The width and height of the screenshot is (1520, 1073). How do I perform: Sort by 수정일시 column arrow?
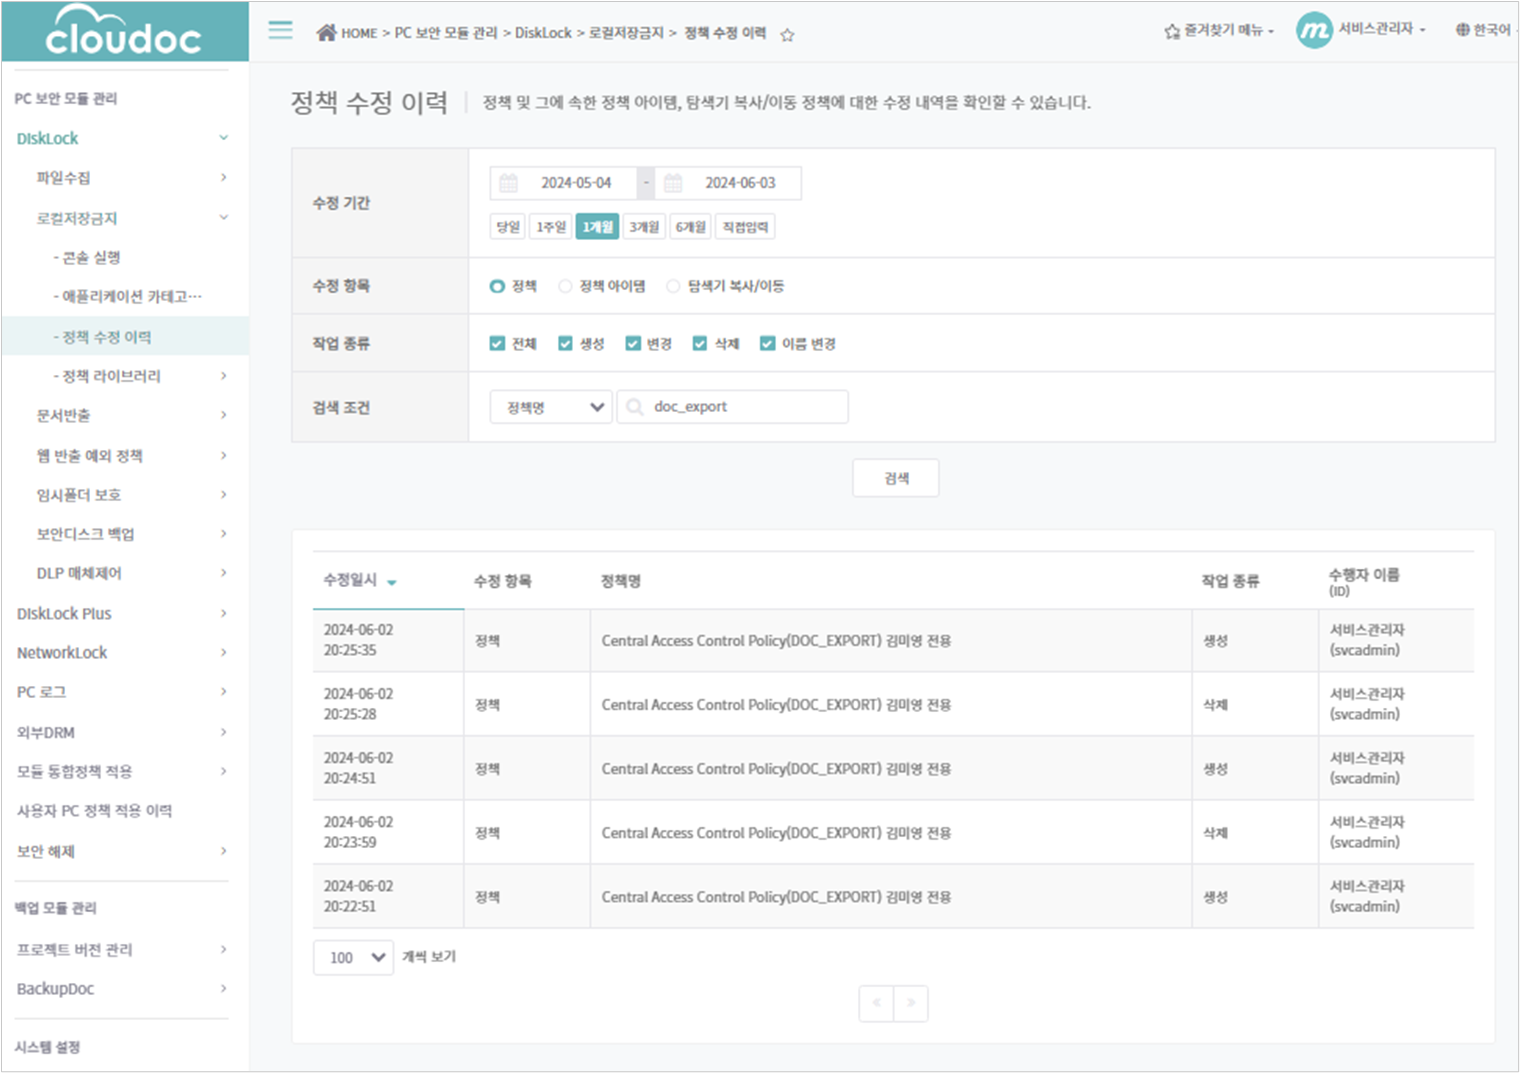[392, 582]
